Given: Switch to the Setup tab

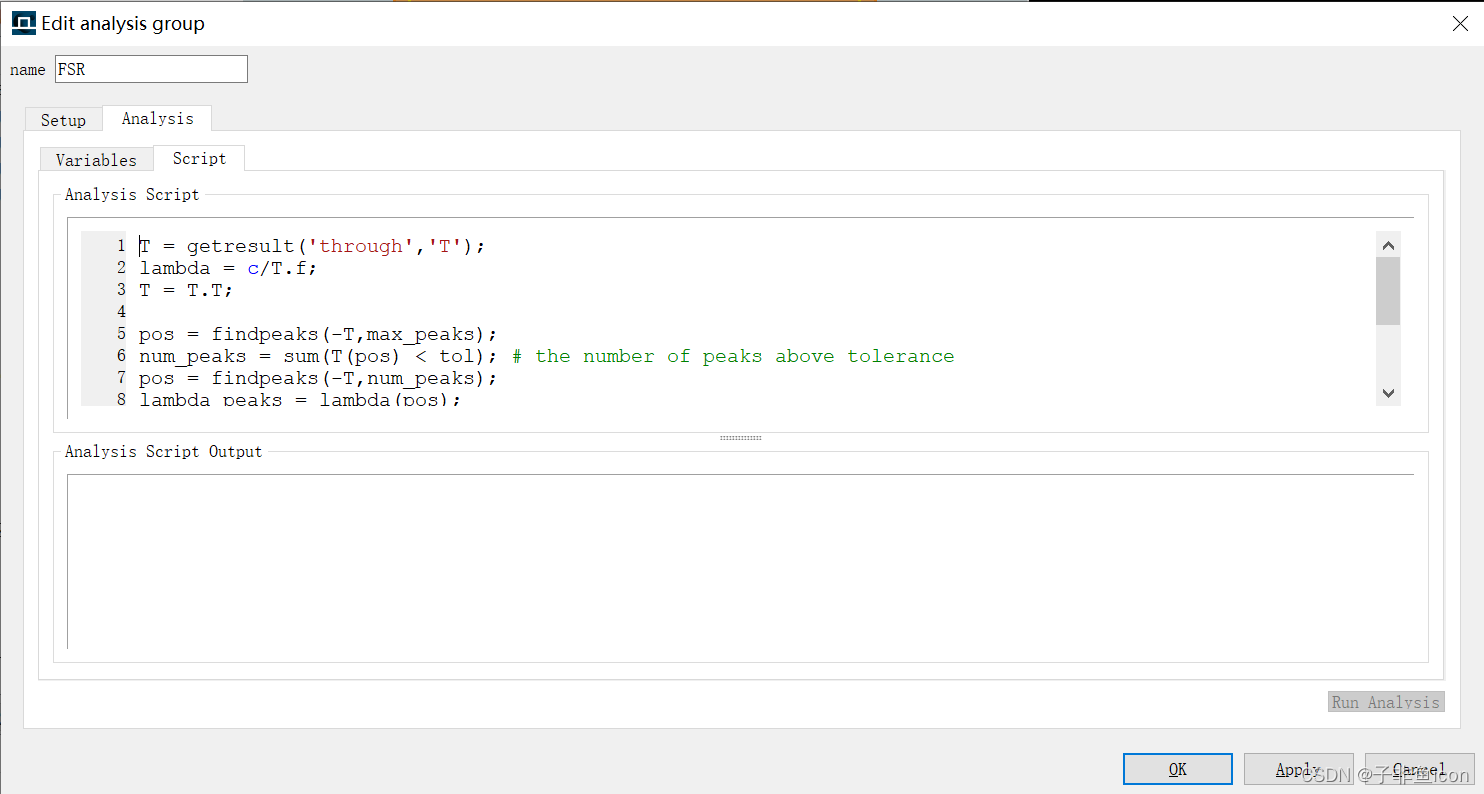Looking at the screenshot, I should pos(63,119).
